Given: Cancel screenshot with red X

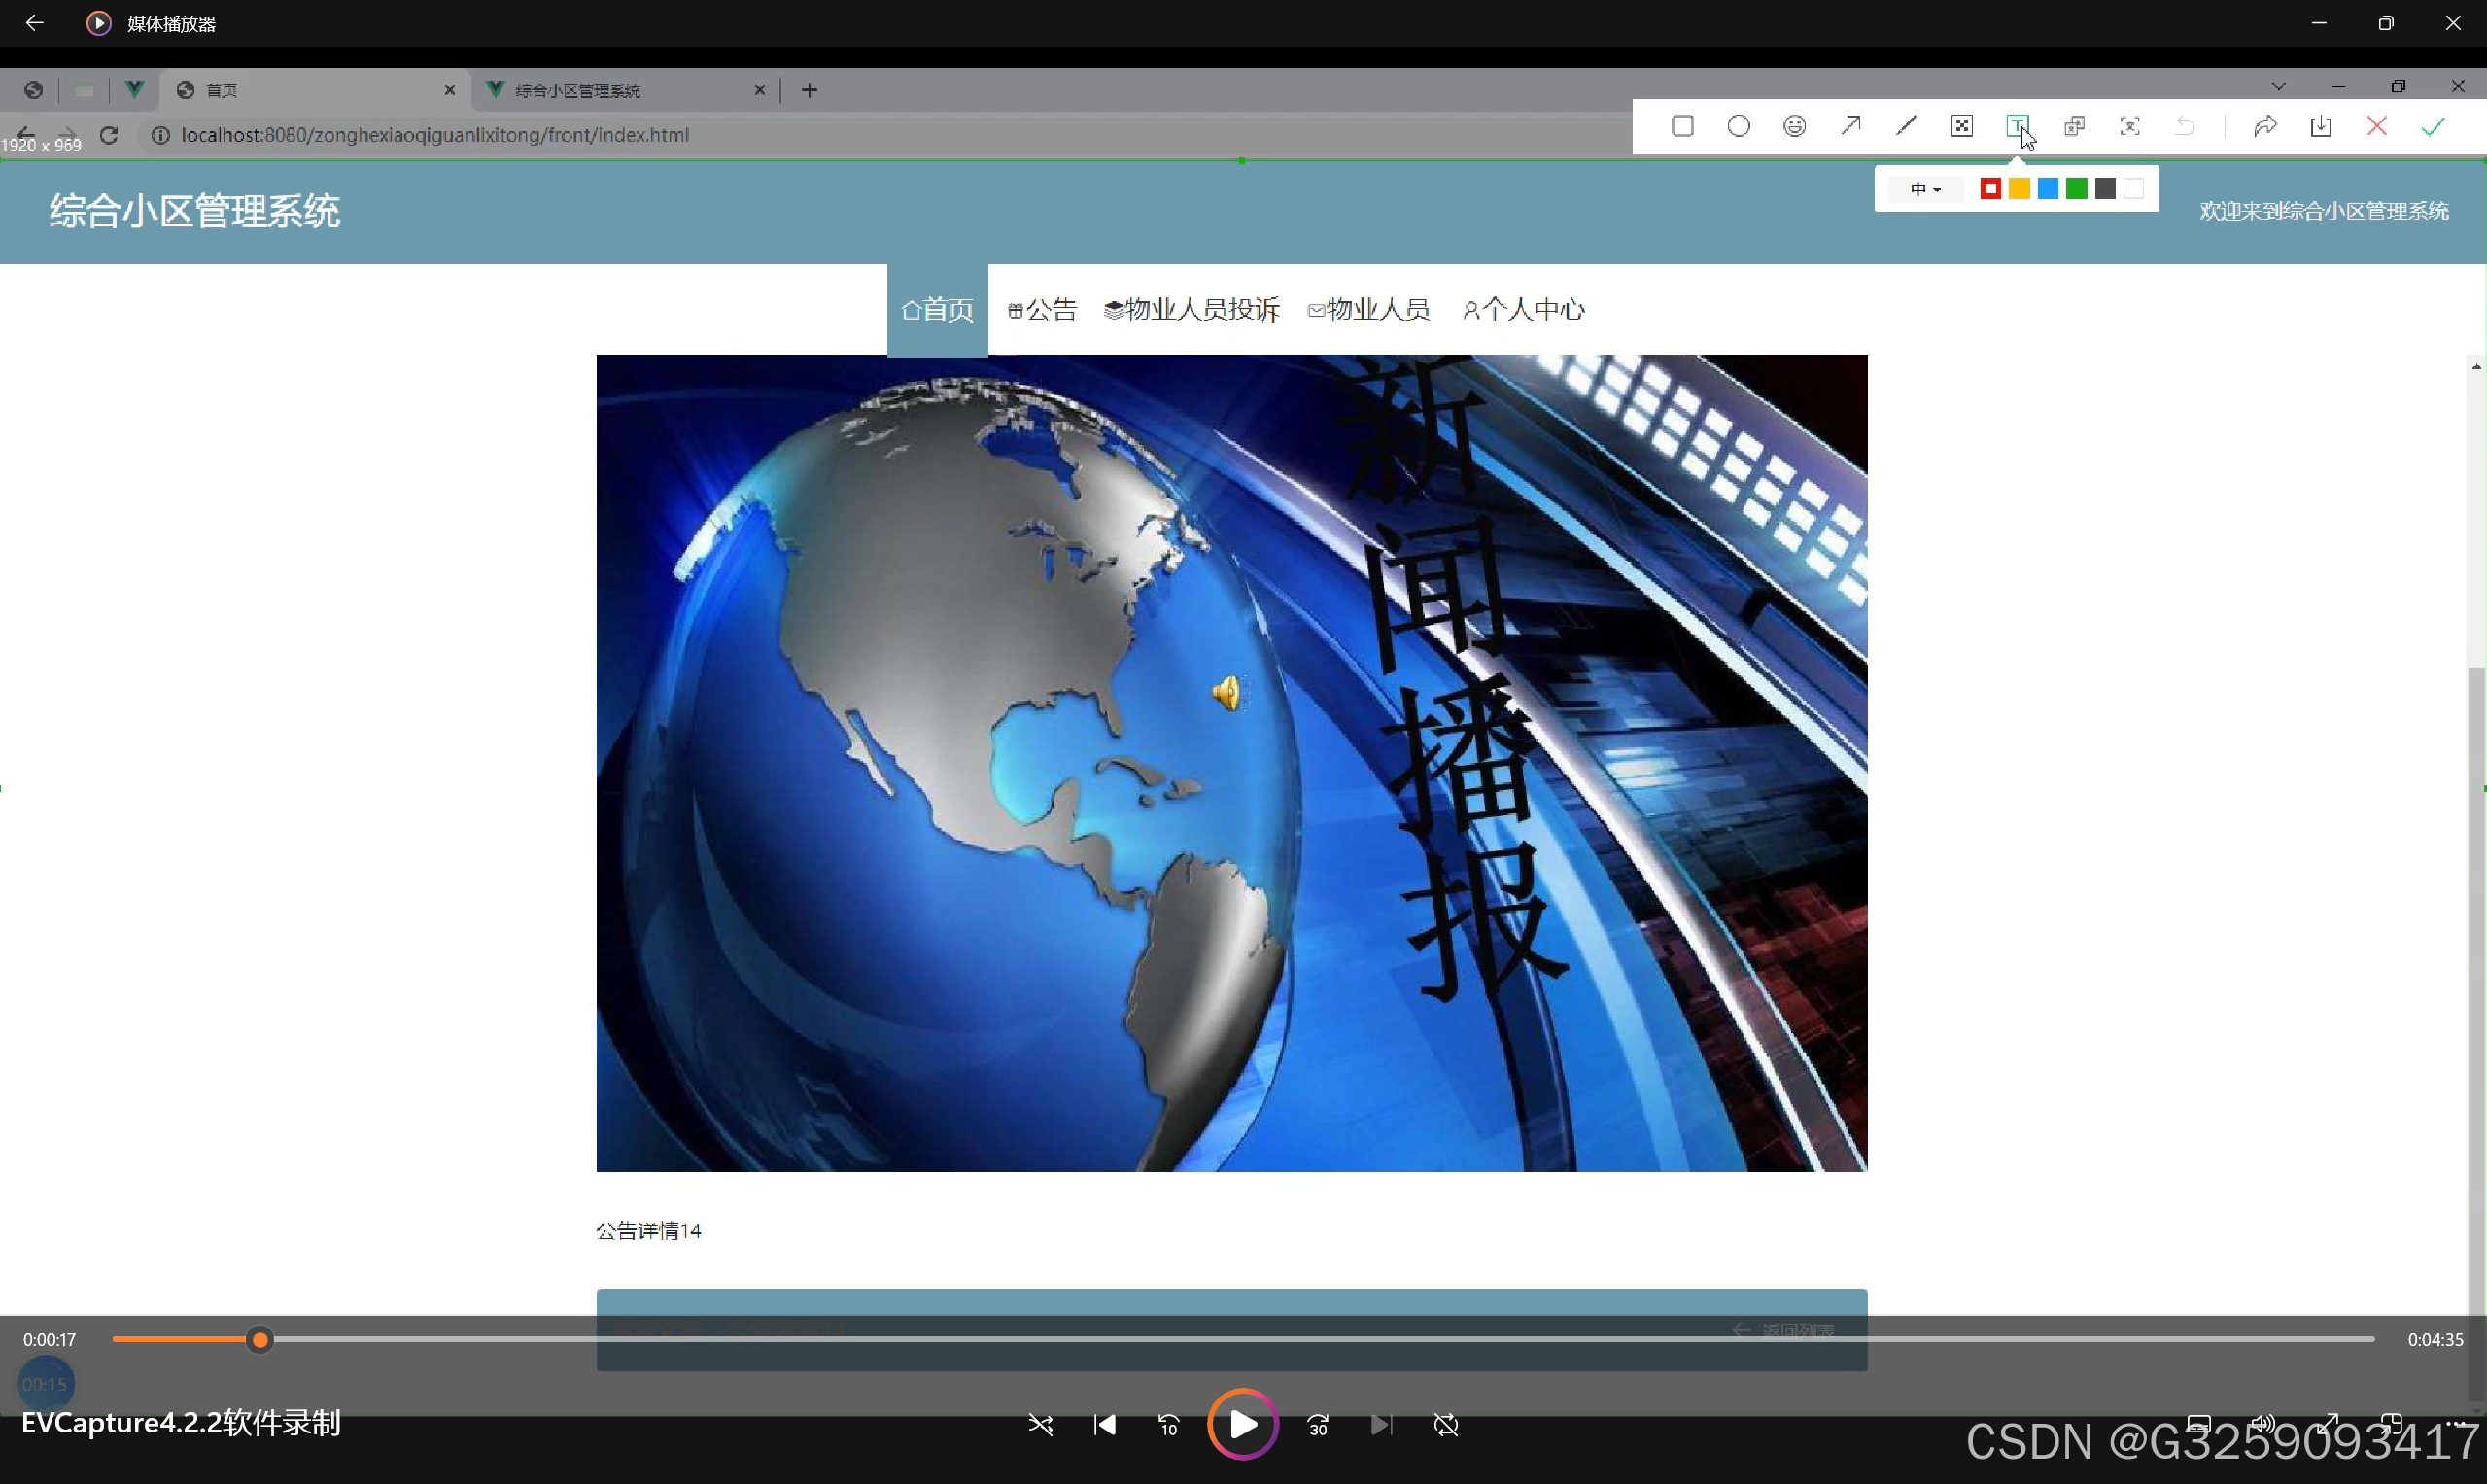Looking at the screenshot, I should point(2376,126).
